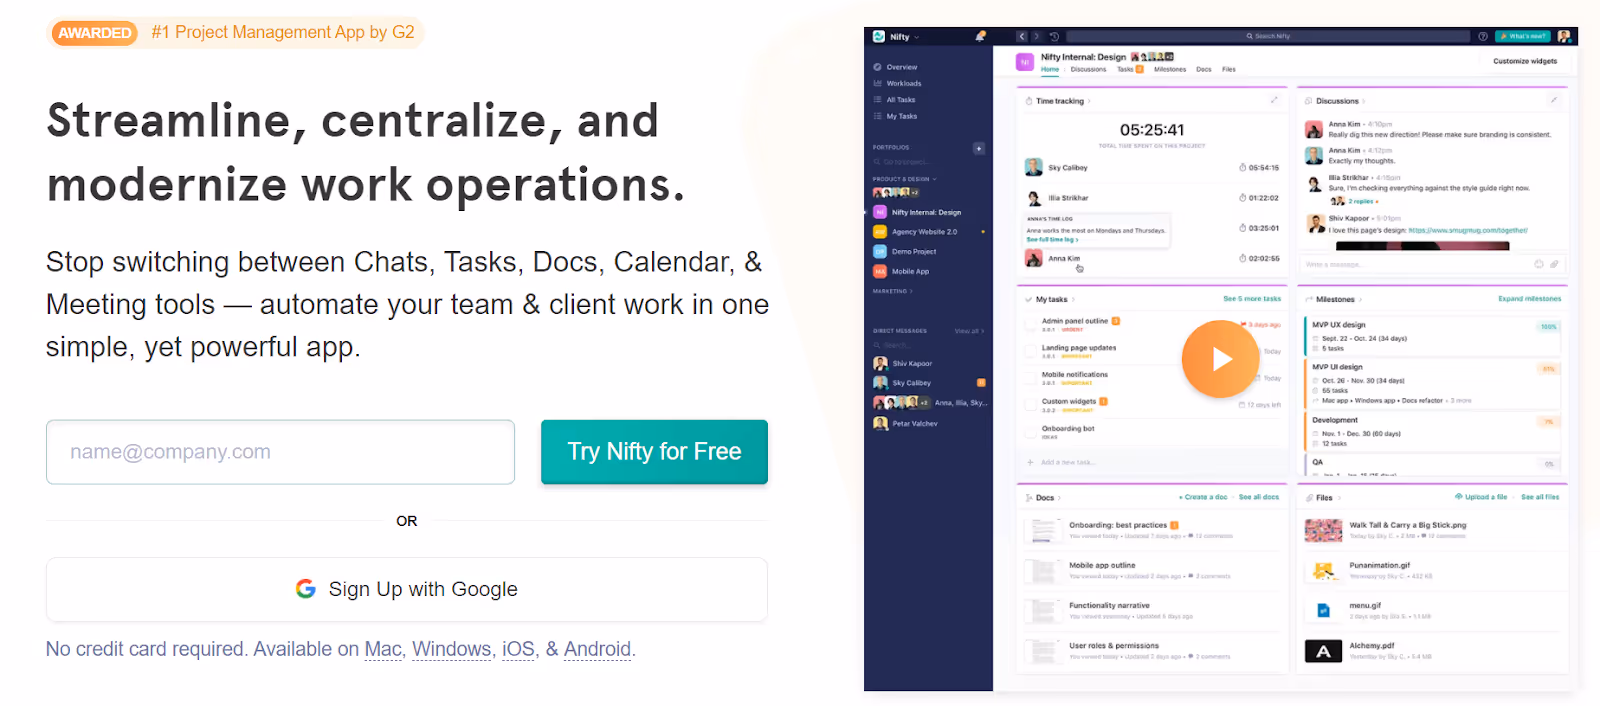Collapse the Product & Design portfolio
This screenshot has width=1600, height=706.
pos(934,179)
